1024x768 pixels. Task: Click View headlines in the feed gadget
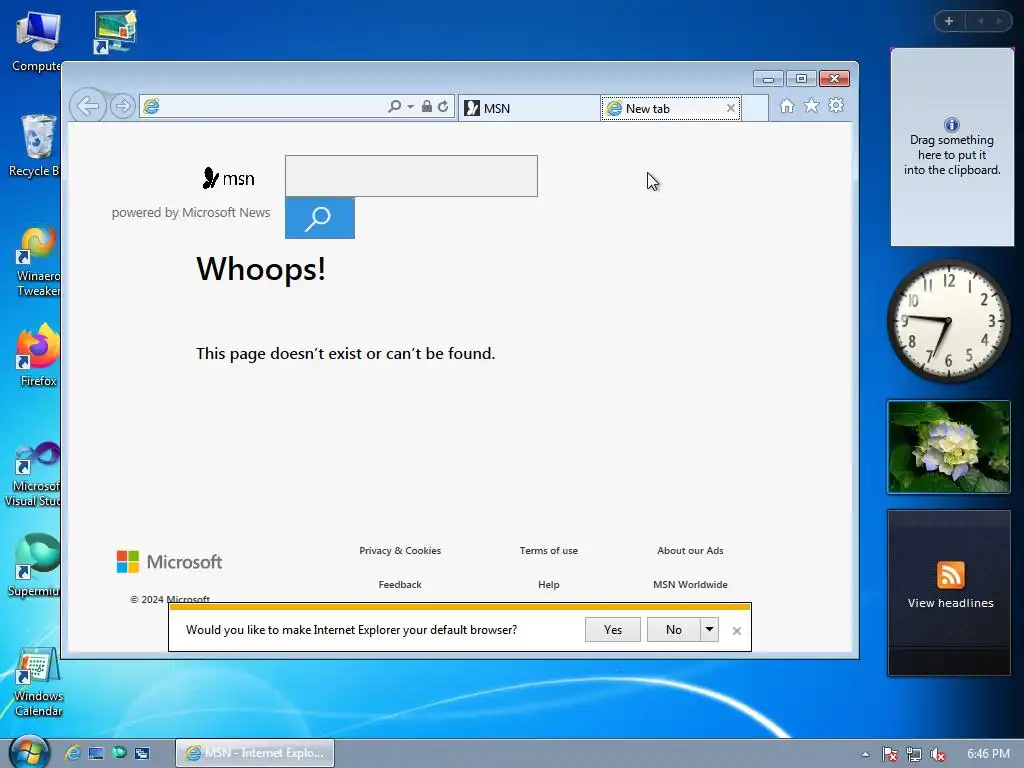tap(950, 603)
